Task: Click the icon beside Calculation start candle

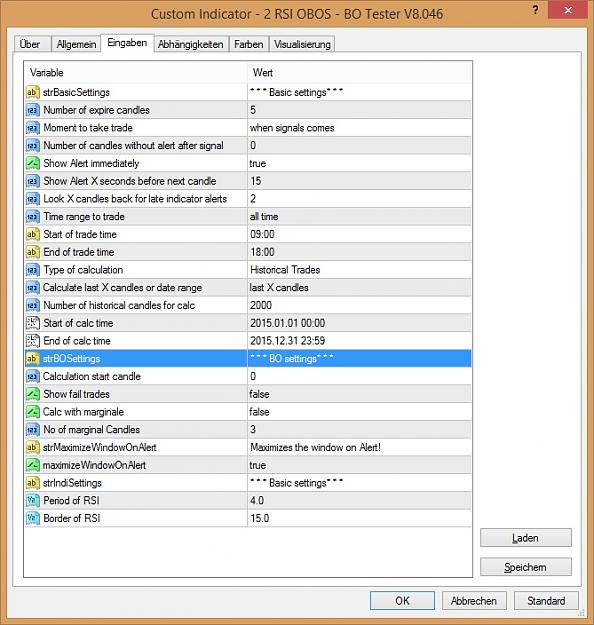Action: point(33,376)
